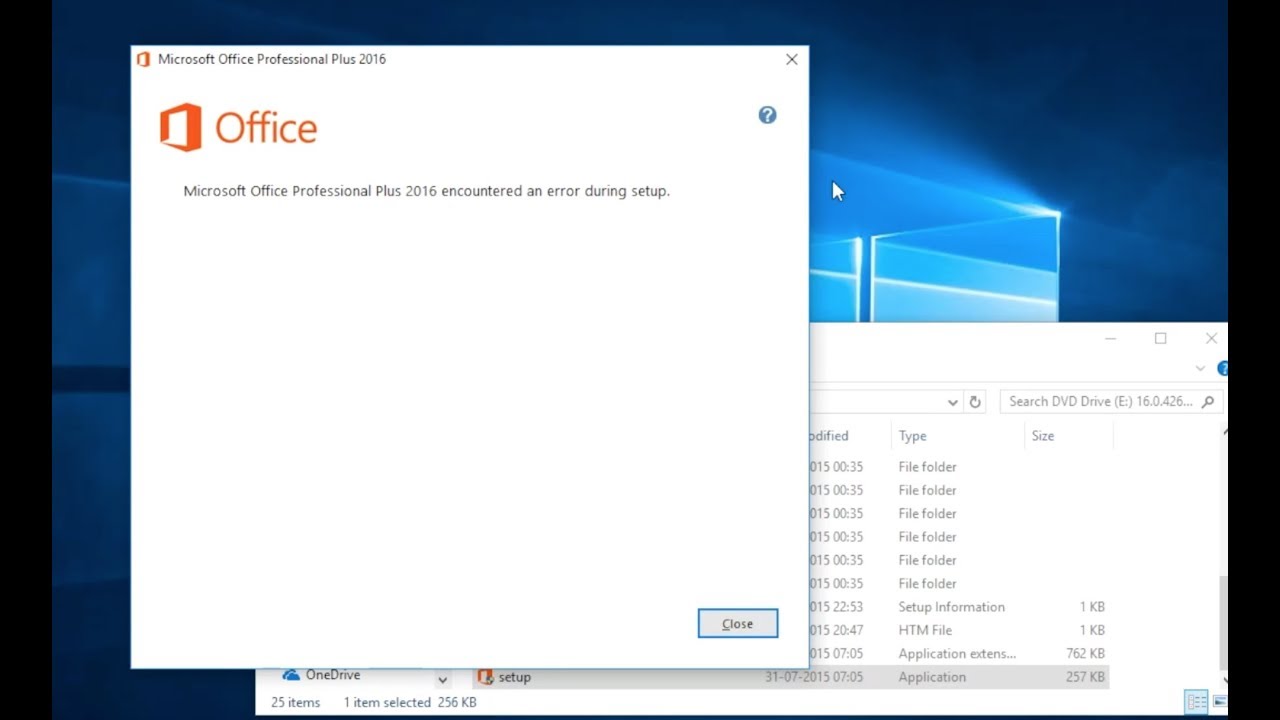The height and width of the screenshot is (720, 1280).
Task: Click the HTM File type cell
Action: (925, 630)
